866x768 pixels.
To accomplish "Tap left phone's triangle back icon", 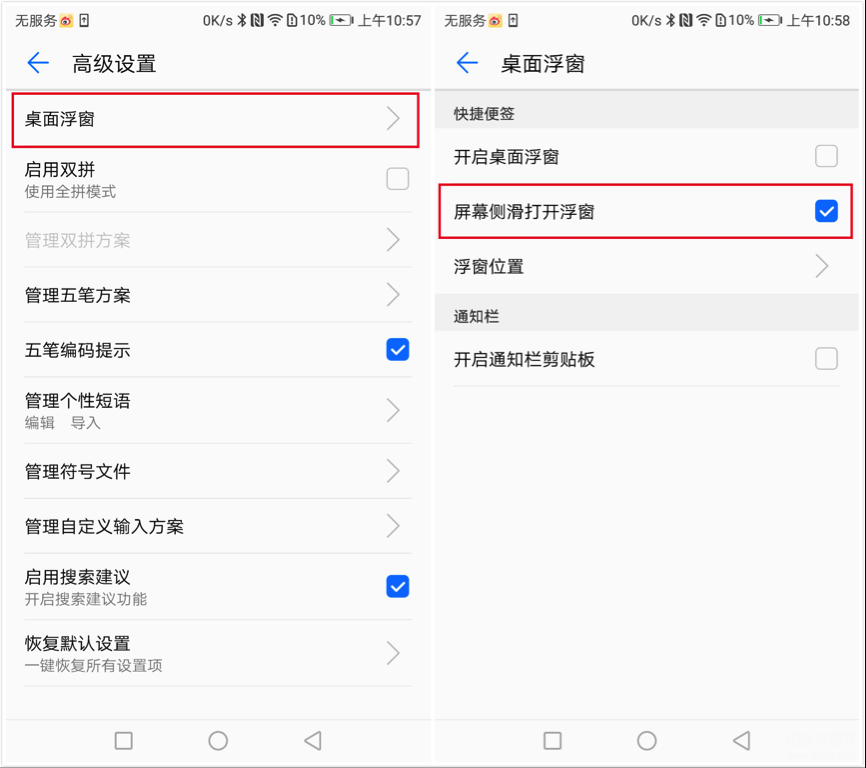I will (313, 740).
